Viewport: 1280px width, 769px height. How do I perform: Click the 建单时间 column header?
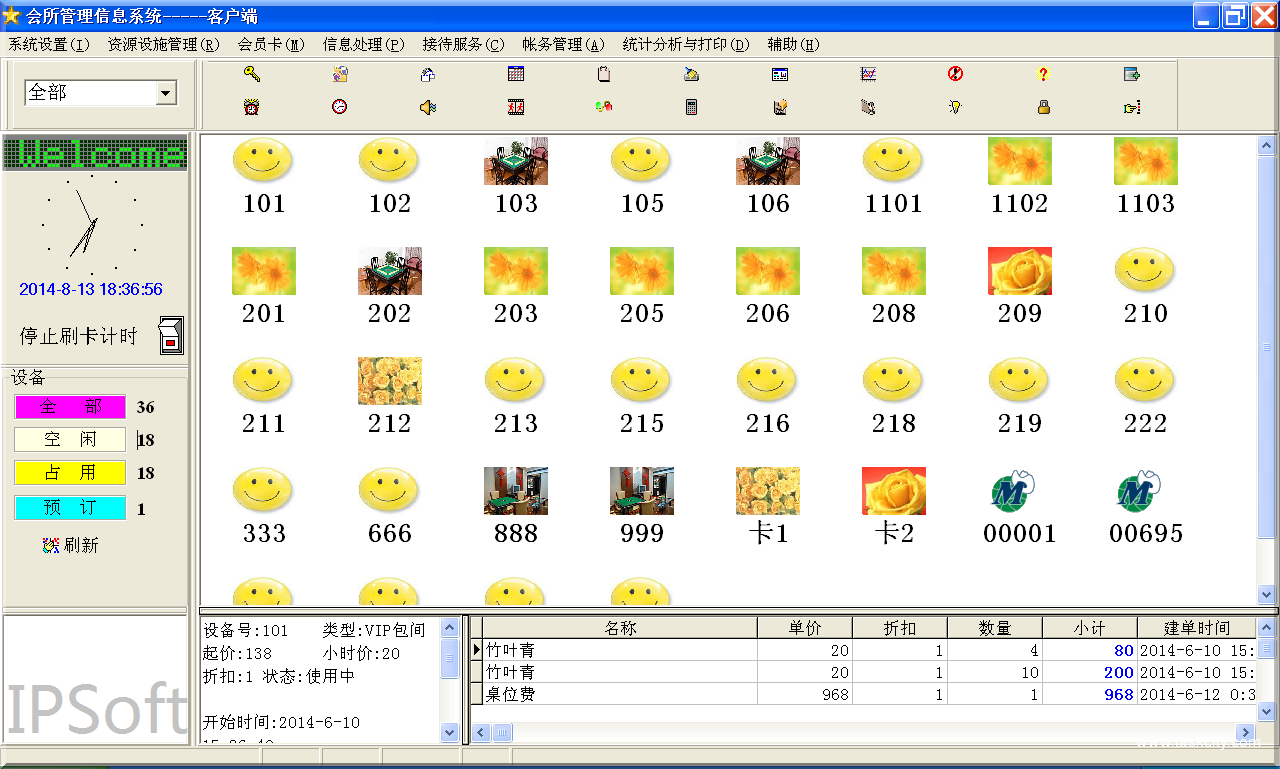(x=1197, y=628)
